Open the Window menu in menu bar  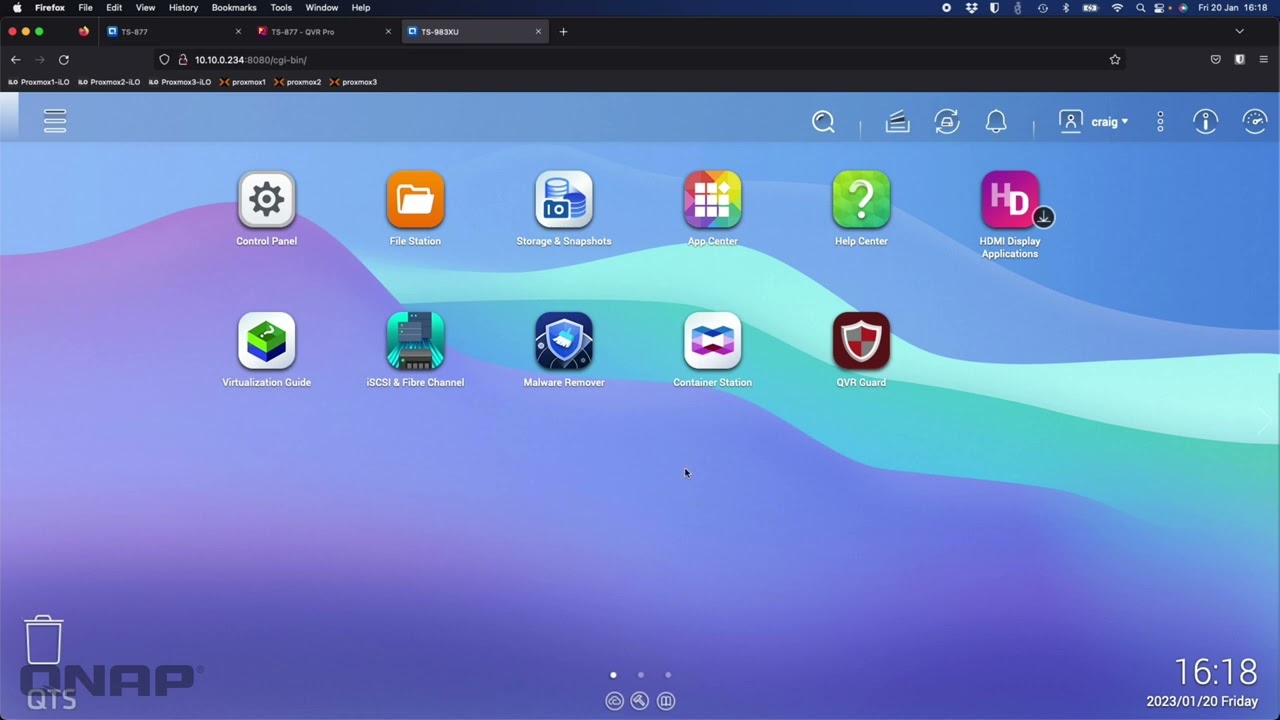pos(321,8)
